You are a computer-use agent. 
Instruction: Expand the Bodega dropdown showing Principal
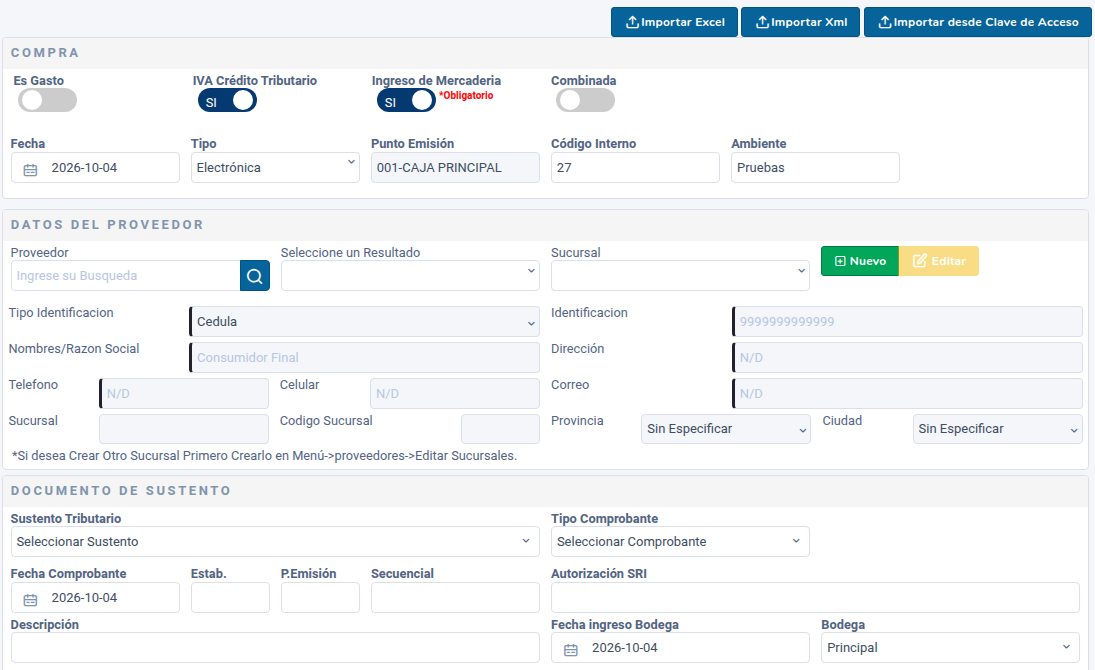tap(950, 648)
